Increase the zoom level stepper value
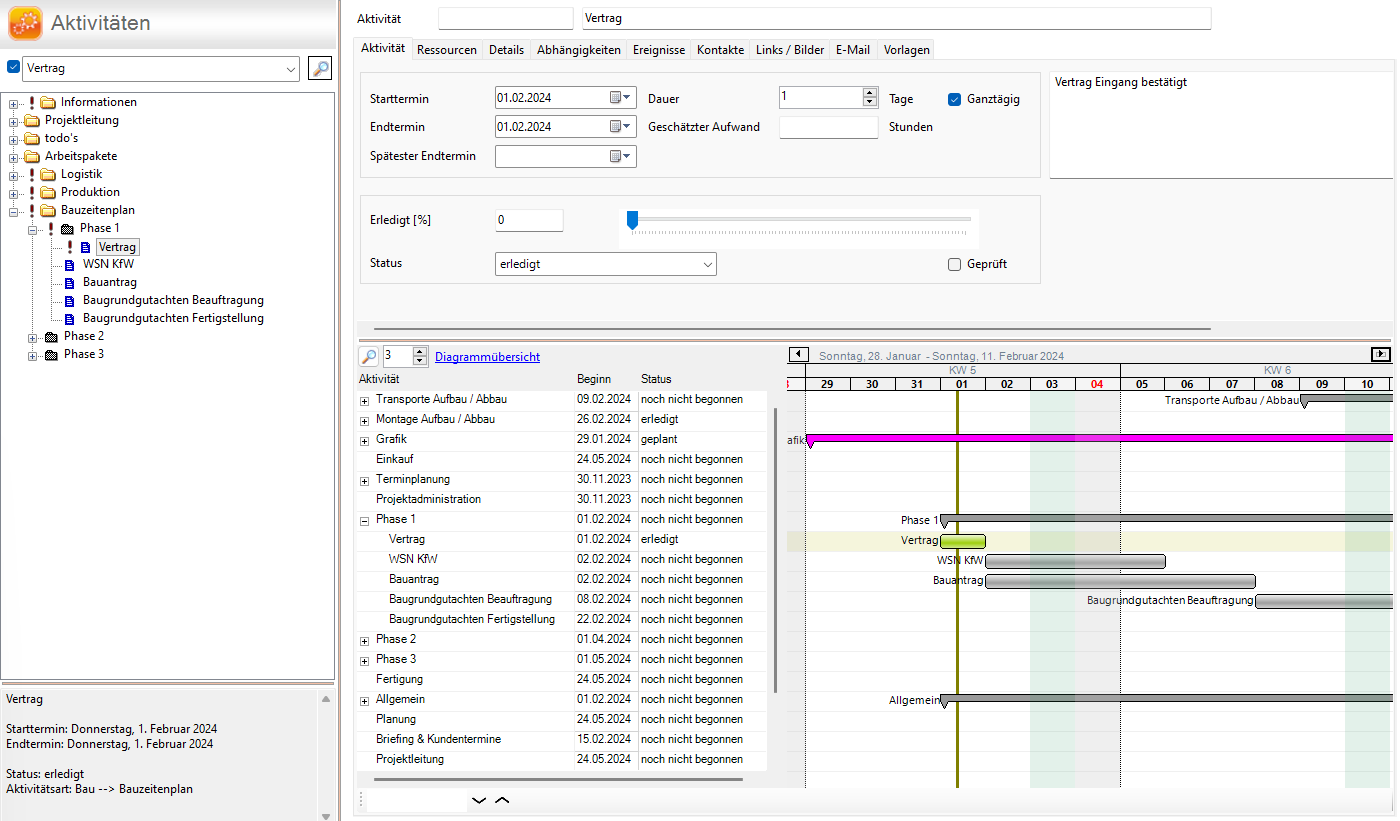1400x821 pixels. tap(420, 351)
